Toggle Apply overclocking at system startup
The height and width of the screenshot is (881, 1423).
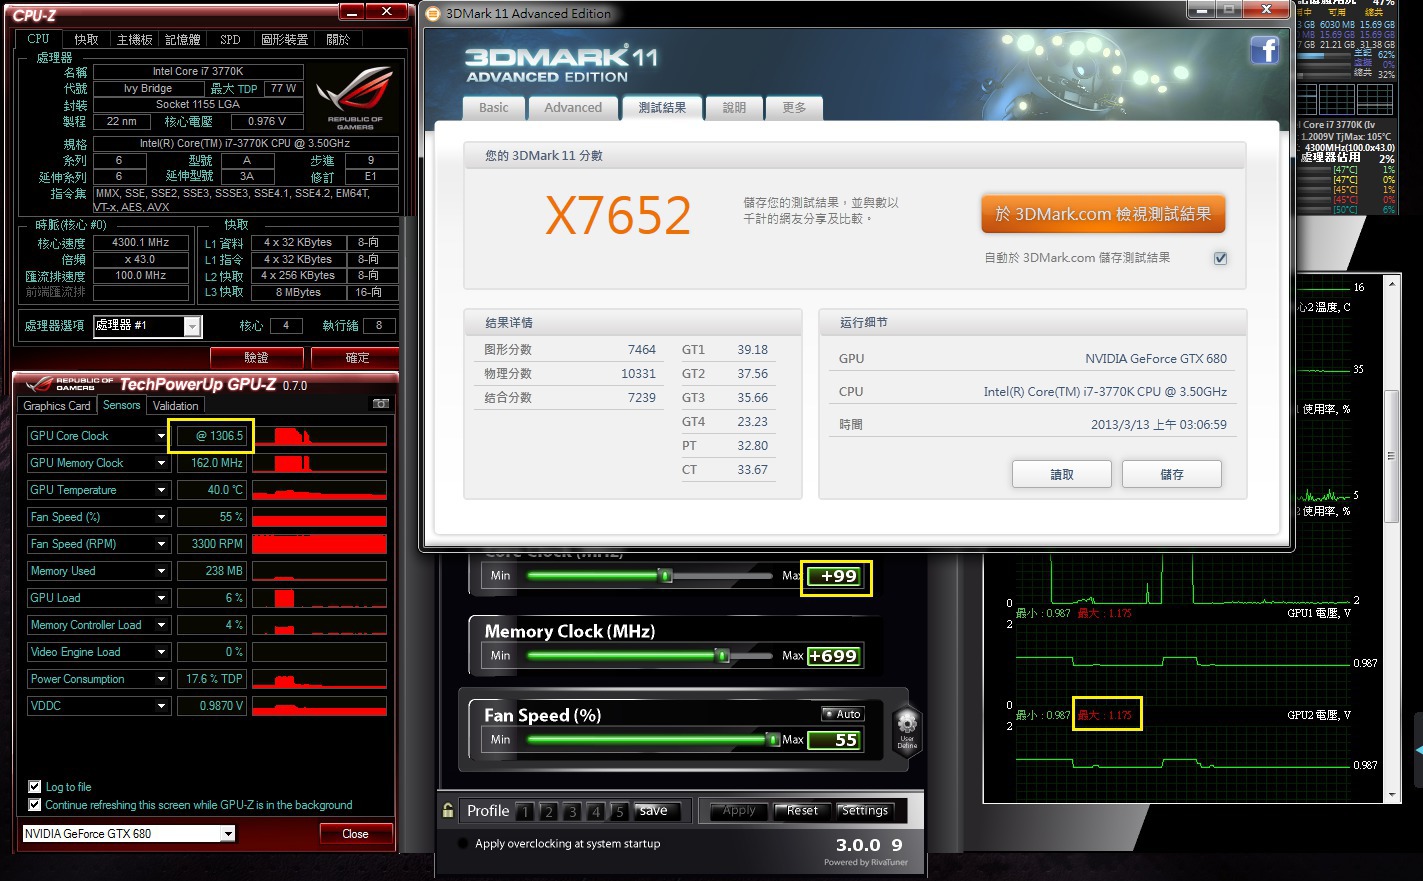pos(463,843)
